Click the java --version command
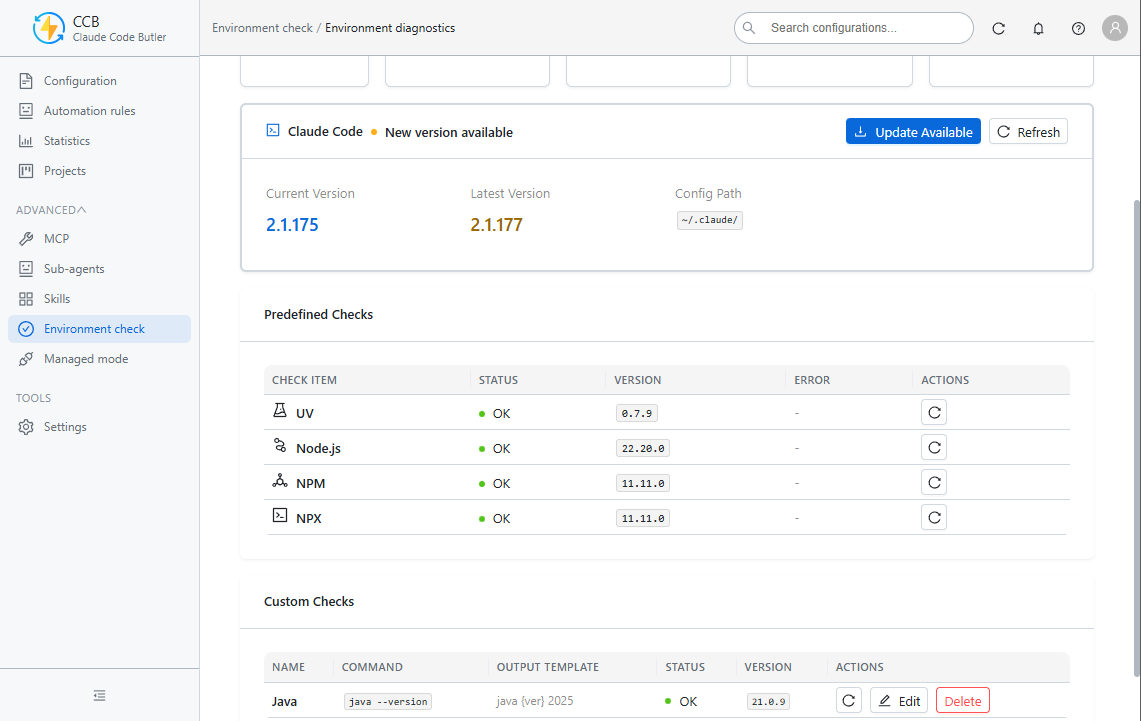The image size is (1141, 721). pyautogui.click(x=388, y=701)
